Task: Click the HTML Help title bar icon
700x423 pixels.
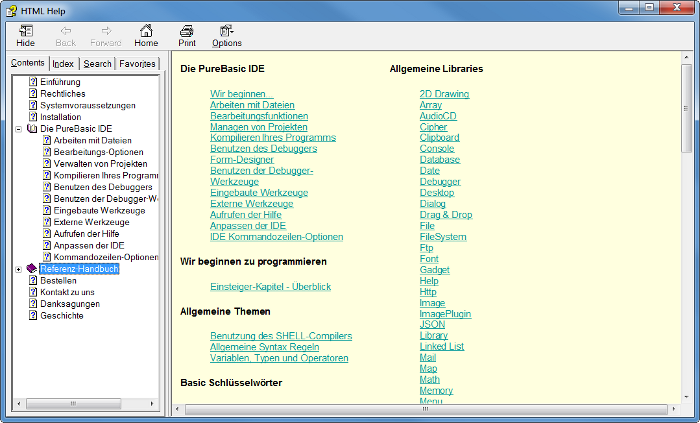Action: (11, 10)
